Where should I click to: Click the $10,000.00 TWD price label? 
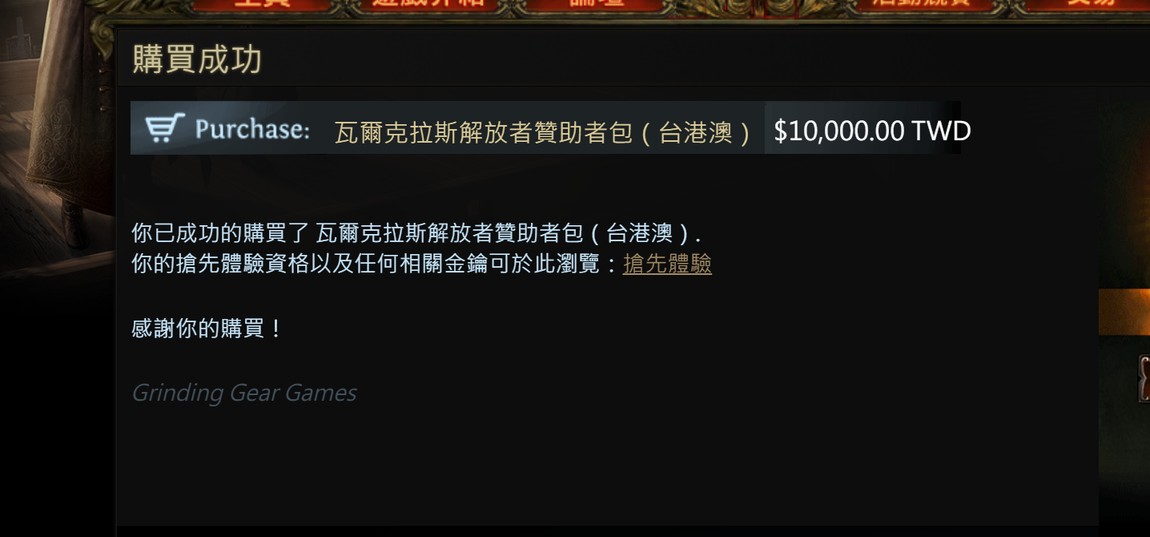[x=872, y=131]
